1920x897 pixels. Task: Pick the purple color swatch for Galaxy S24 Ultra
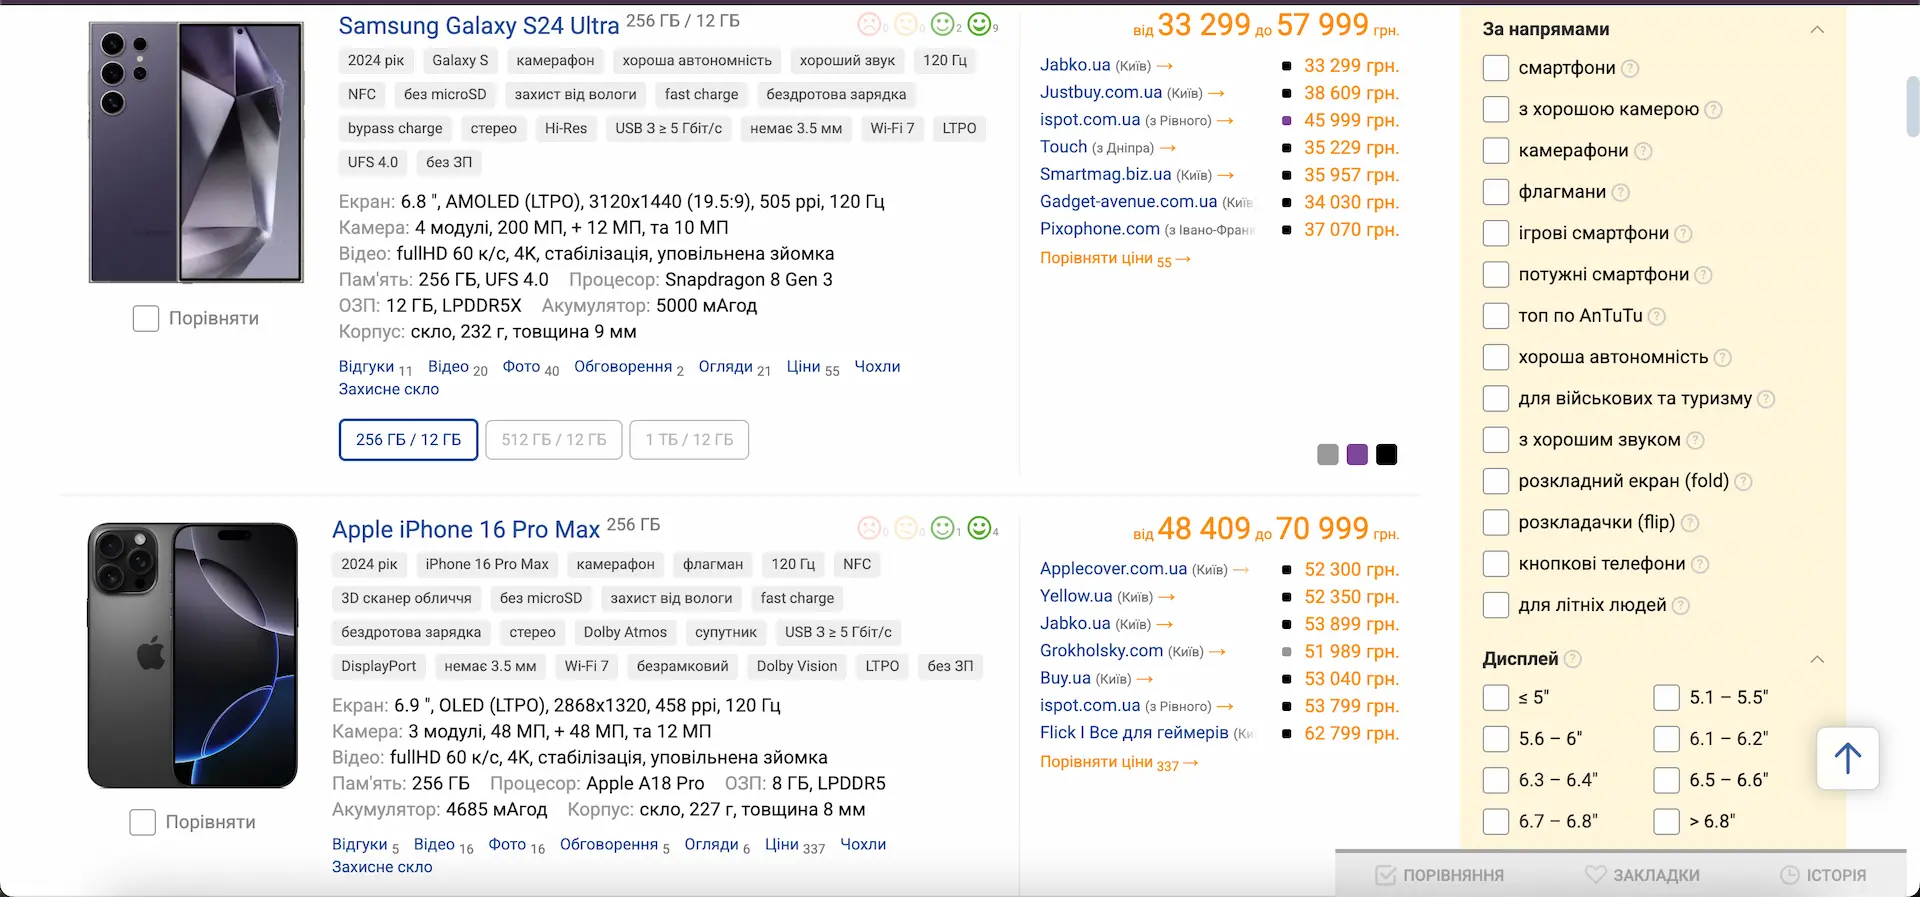click(x=1357, y=455)
